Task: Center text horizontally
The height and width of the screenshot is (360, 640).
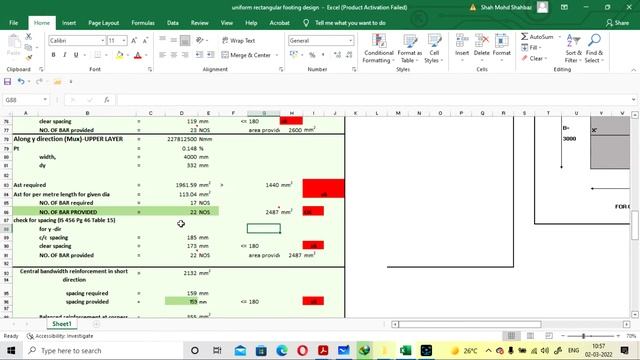Action: [x=174, y=55]
